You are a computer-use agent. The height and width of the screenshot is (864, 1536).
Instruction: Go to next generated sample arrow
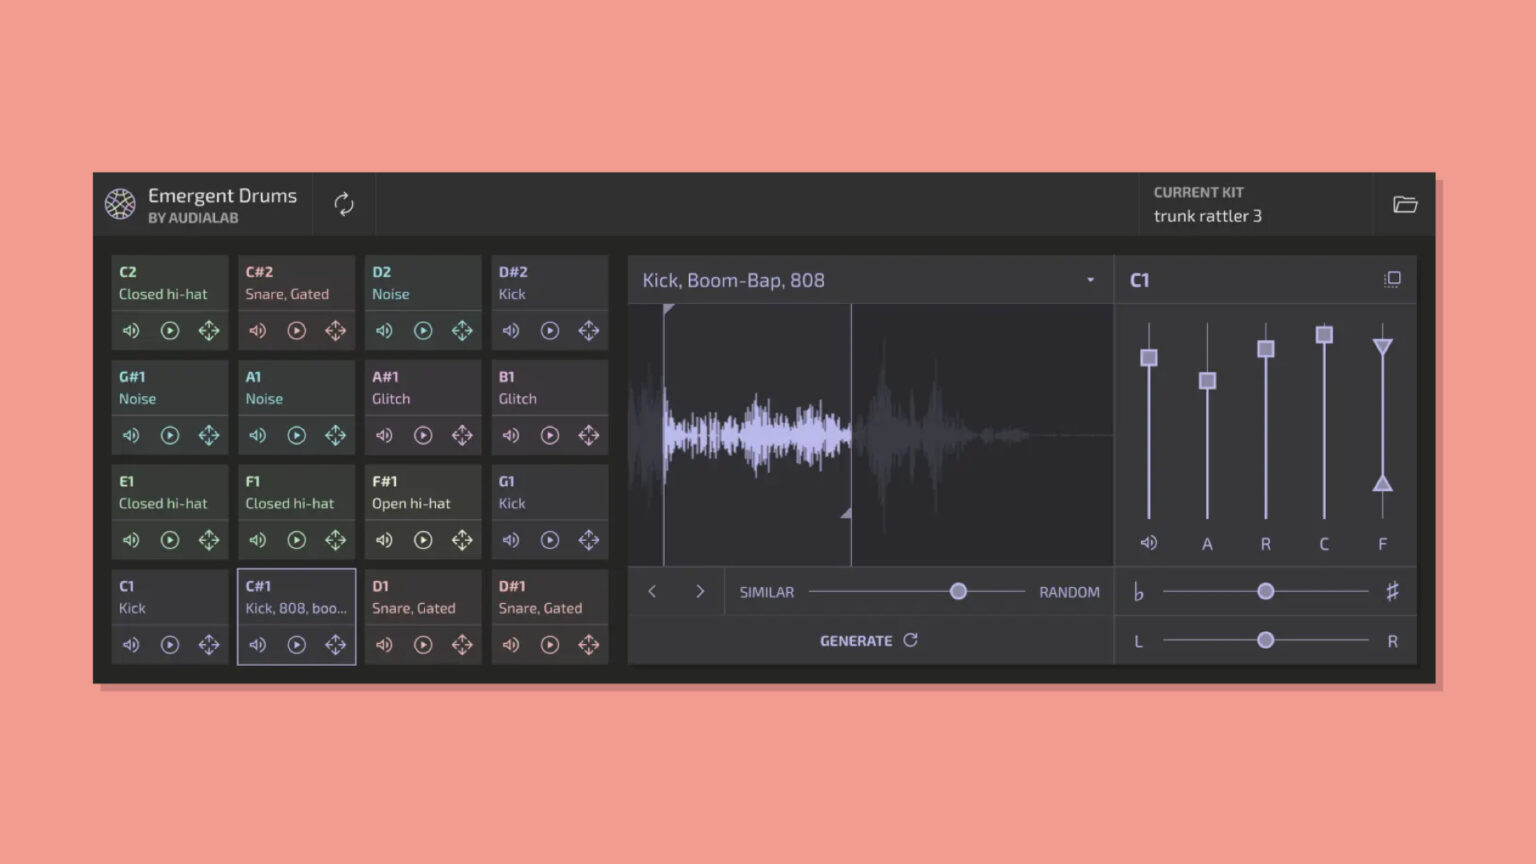coord(700,591)
